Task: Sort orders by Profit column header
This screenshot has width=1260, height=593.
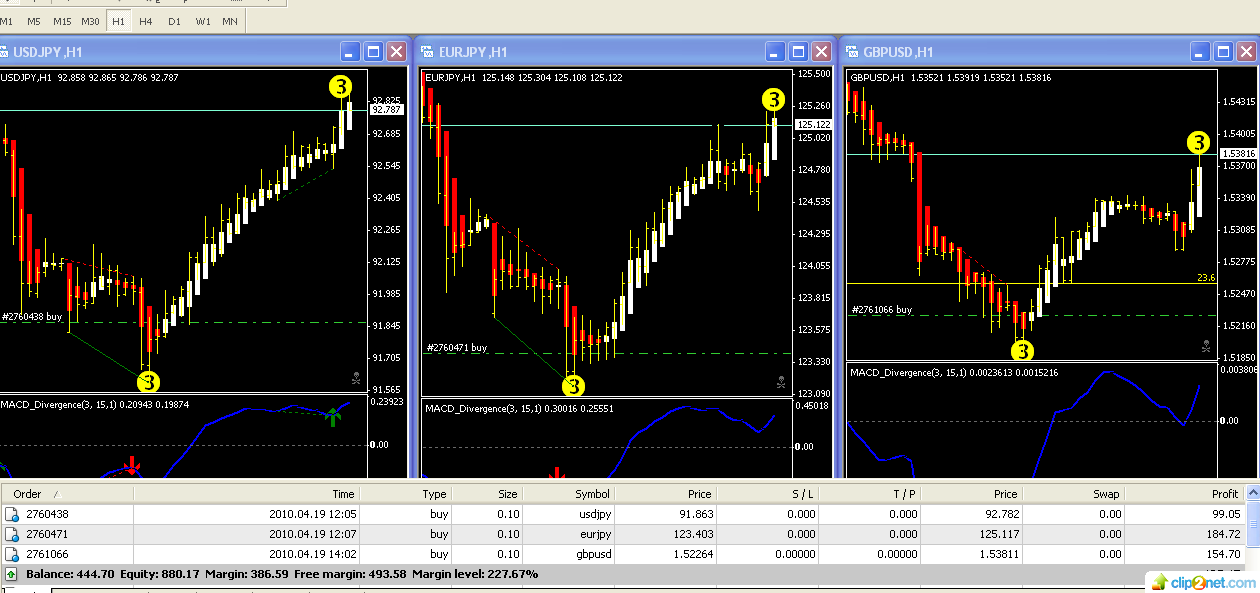Action: pos(1185,494)
